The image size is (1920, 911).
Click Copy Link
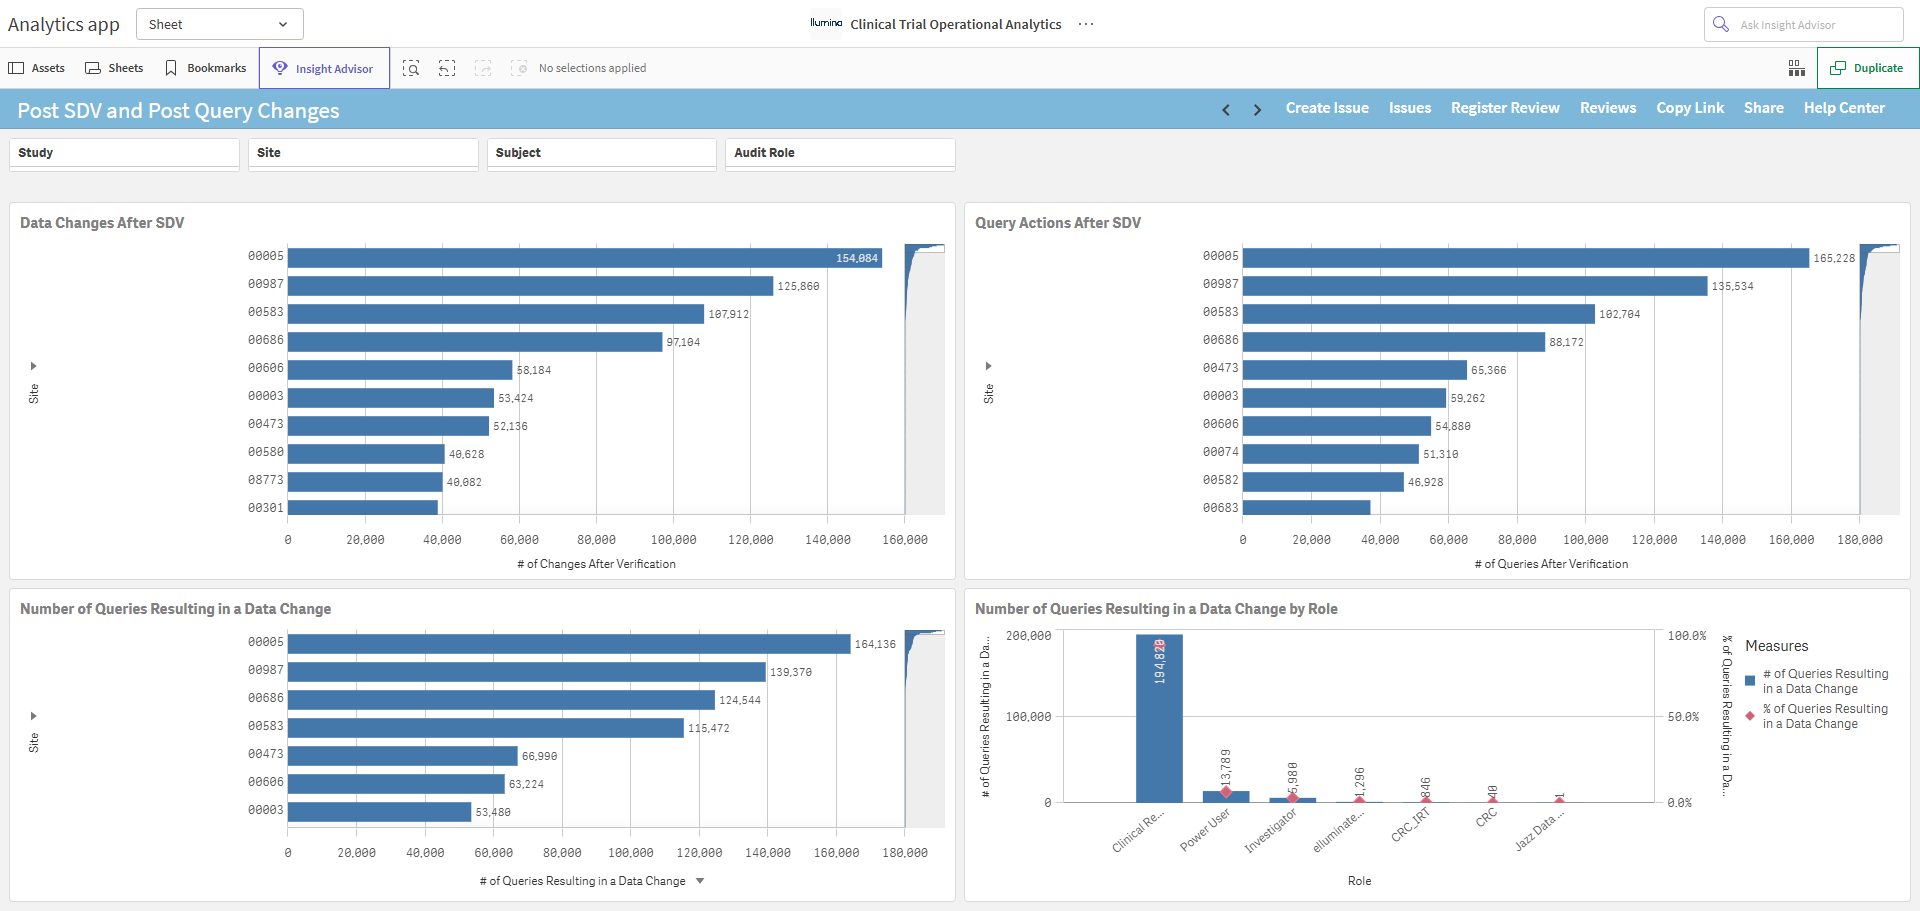[1690, 108]
